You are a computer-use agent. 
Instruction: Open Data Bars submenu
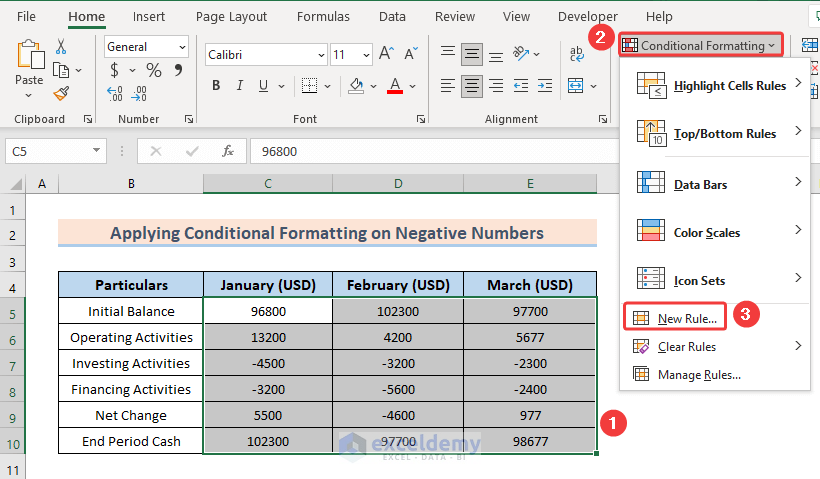click(x=715, y=184)
